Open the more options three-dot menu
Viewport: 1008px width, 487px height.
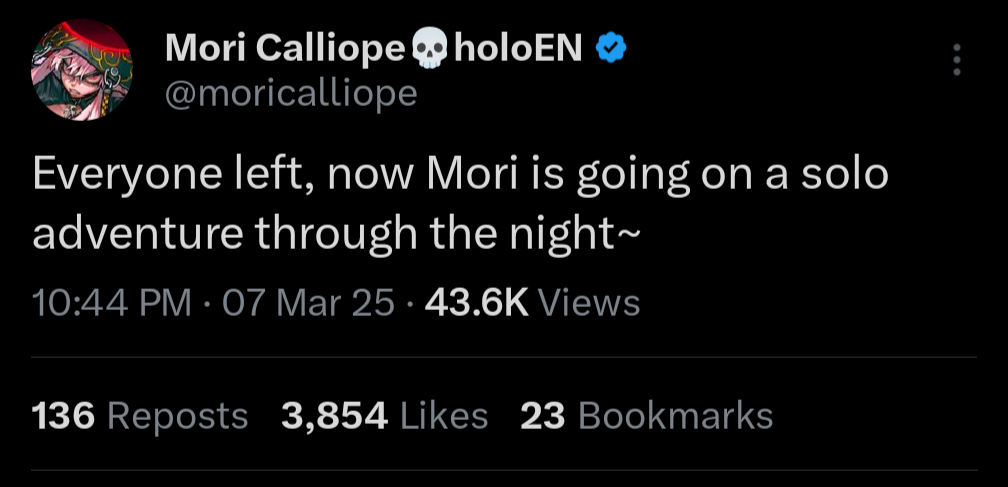(957, 60)
